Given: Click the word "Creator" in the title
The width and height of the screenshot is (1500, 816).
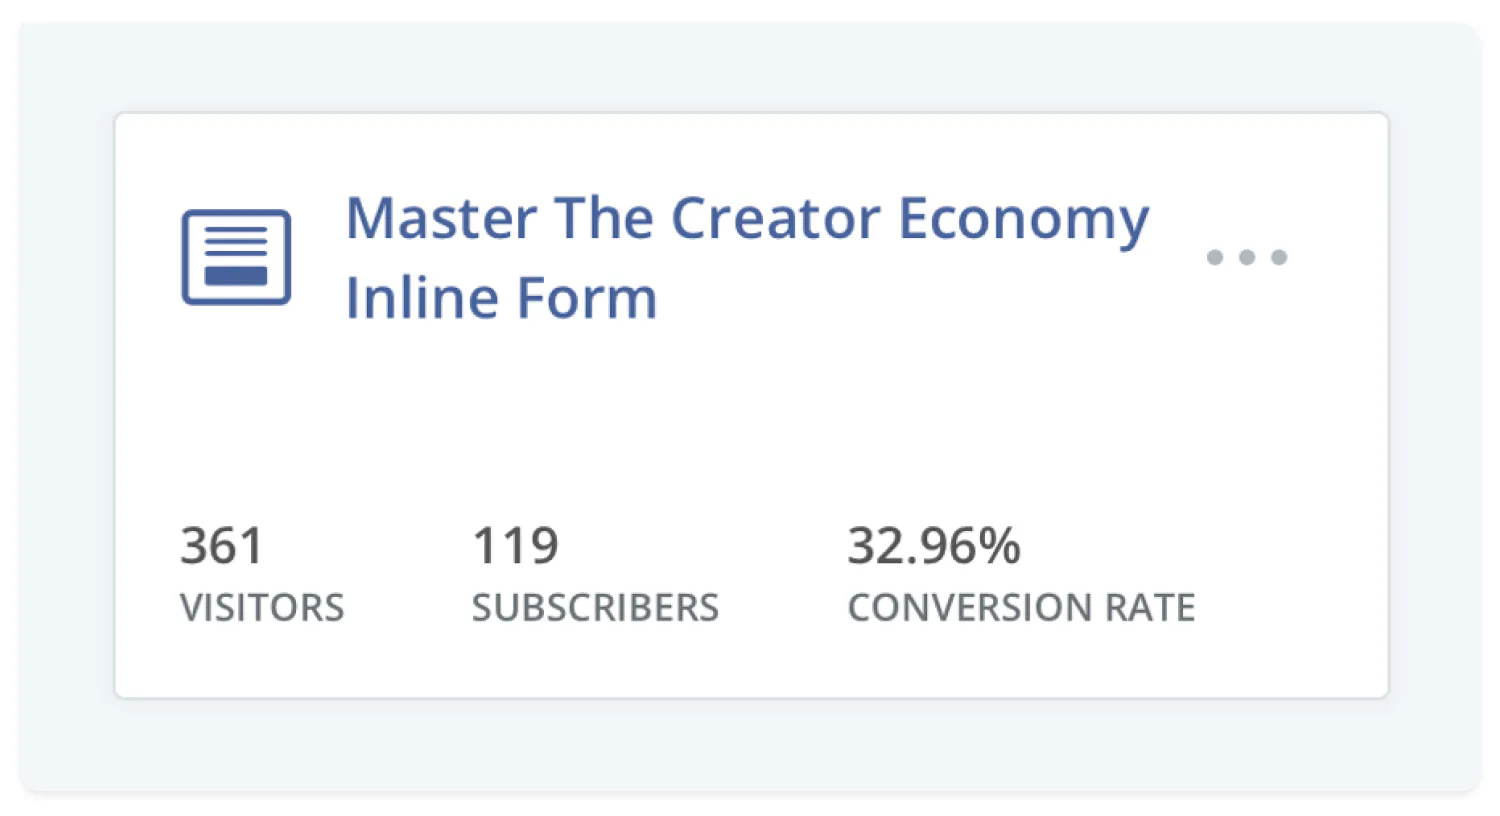Looking at the screenshot, I should 775,218.
